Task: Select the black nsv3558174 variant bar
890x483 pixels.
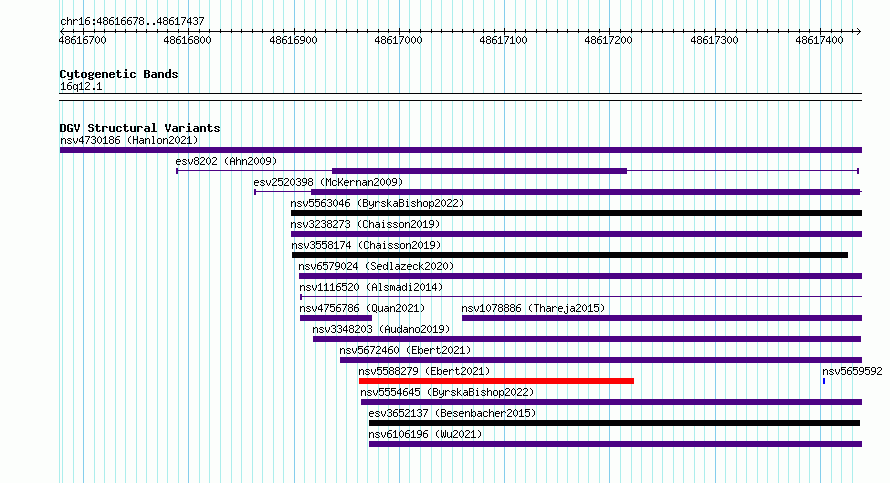Action: coord(570,255)
